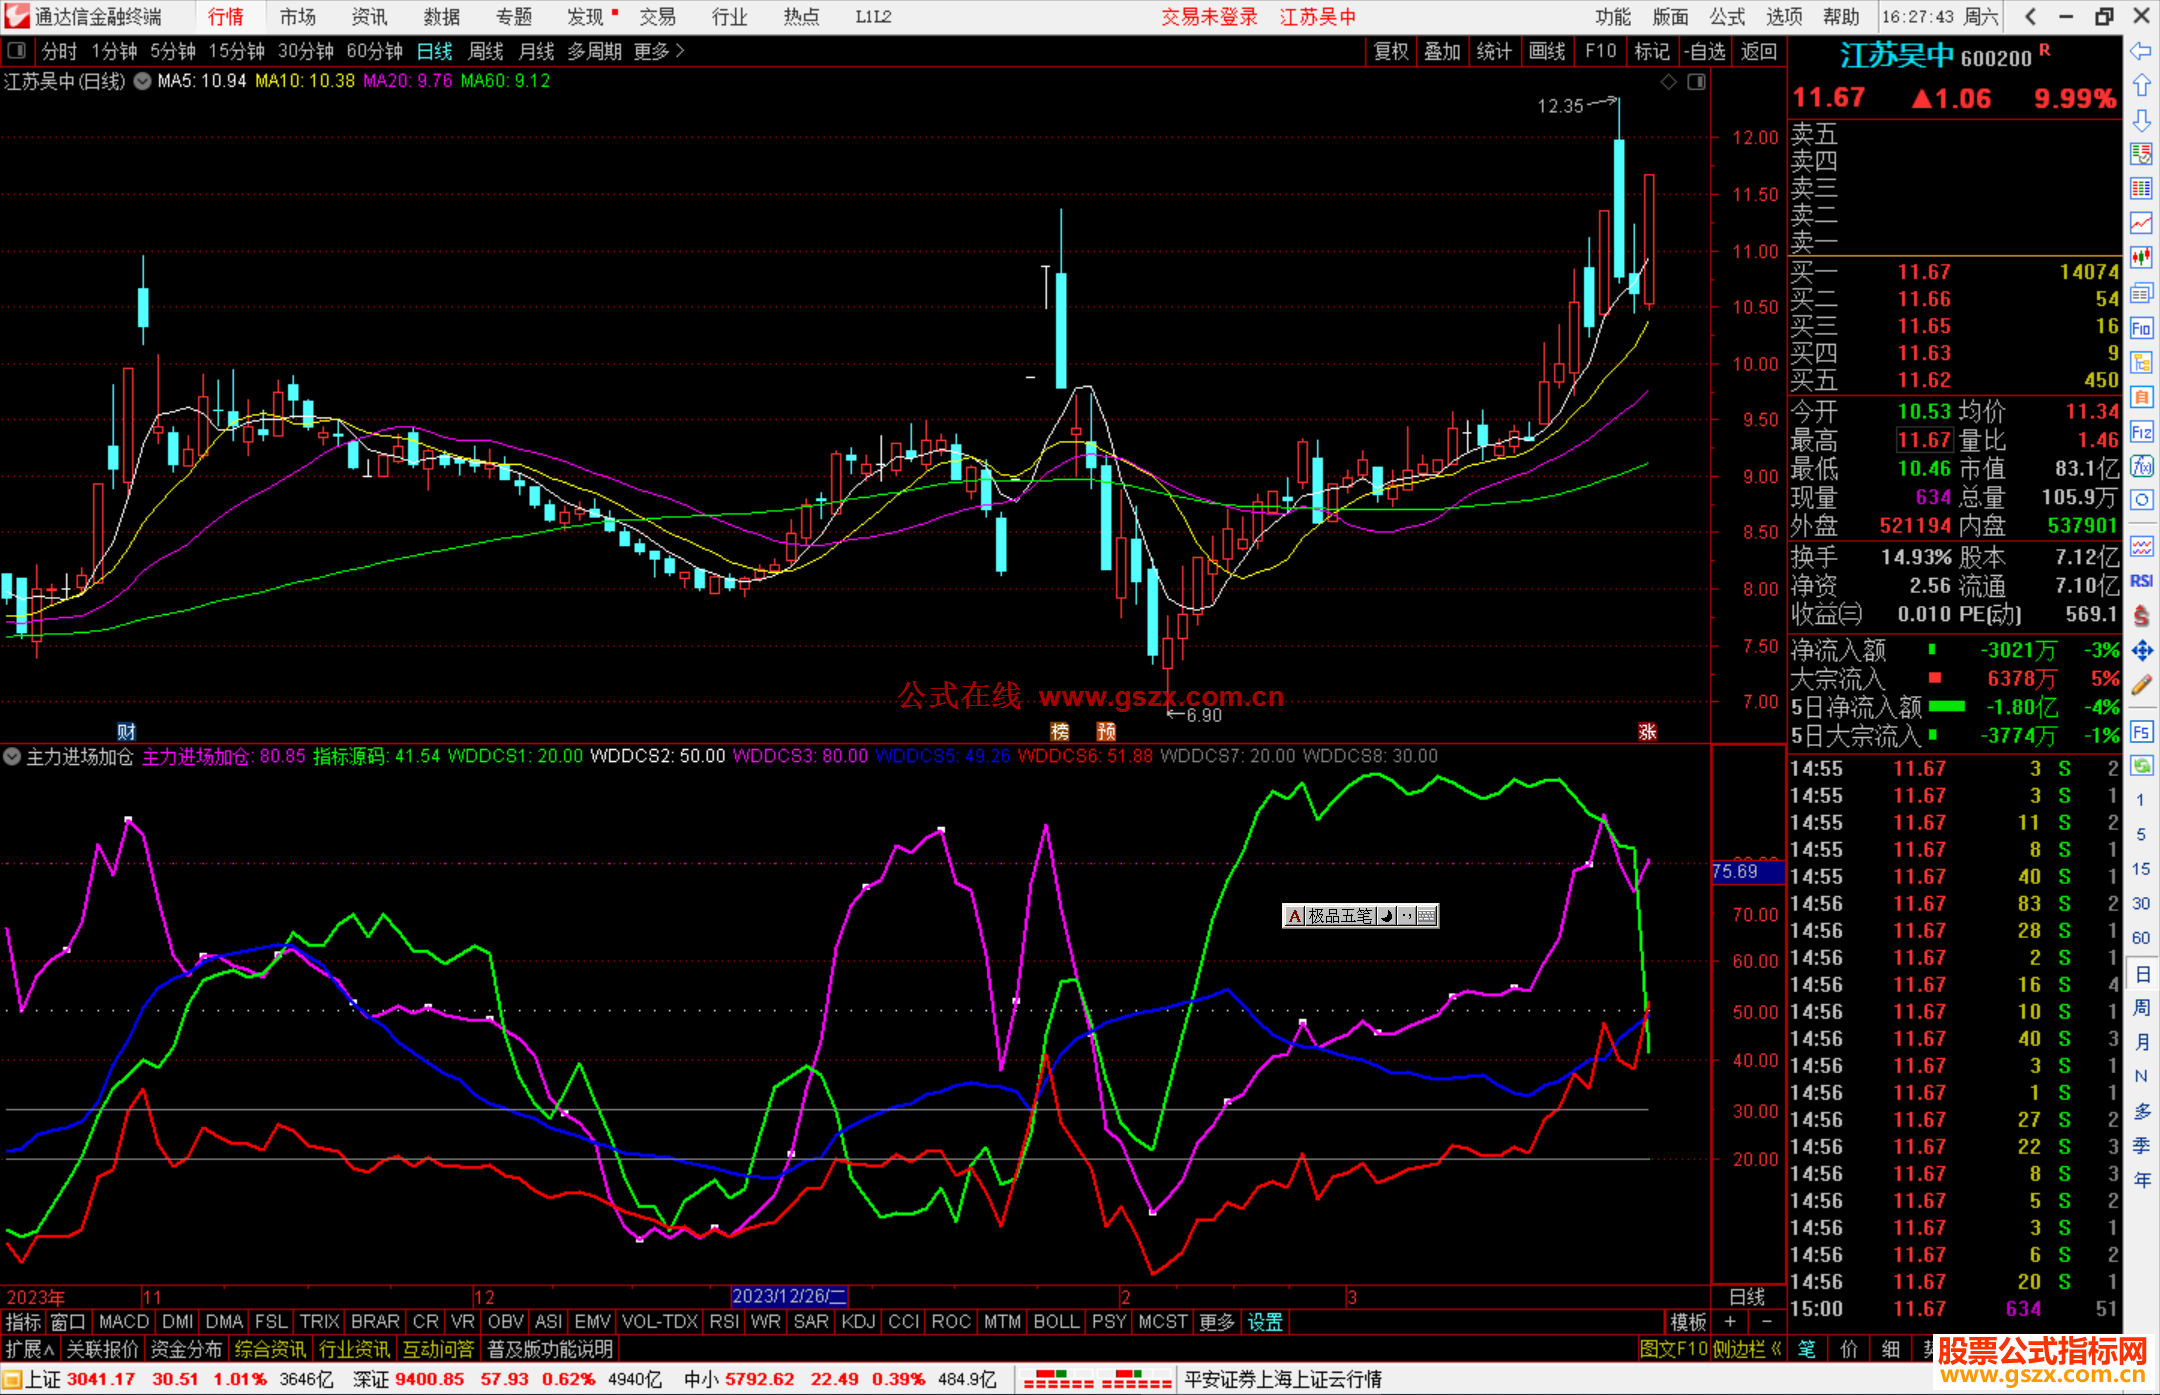Open the 资讯 menu
This screenshot has width=2160, height=1395.
[x=369, y=17]
